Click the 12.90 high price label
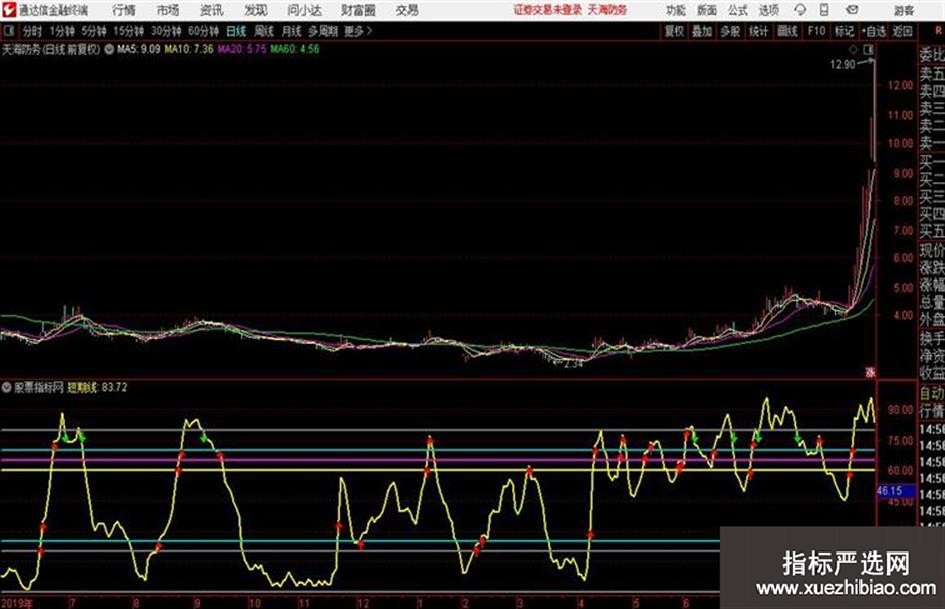Viewport: 945px width, 609px height. (x=842, y=65)
